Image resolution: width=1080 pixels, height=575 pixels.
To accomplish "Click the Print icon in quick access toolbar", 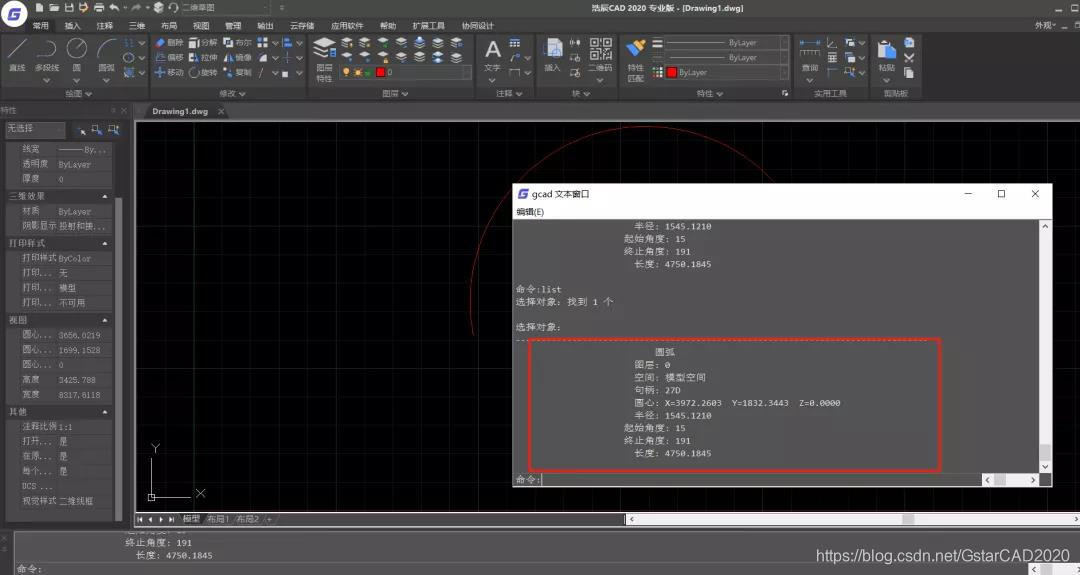I will pyautogui.click(x=98, y=8).
